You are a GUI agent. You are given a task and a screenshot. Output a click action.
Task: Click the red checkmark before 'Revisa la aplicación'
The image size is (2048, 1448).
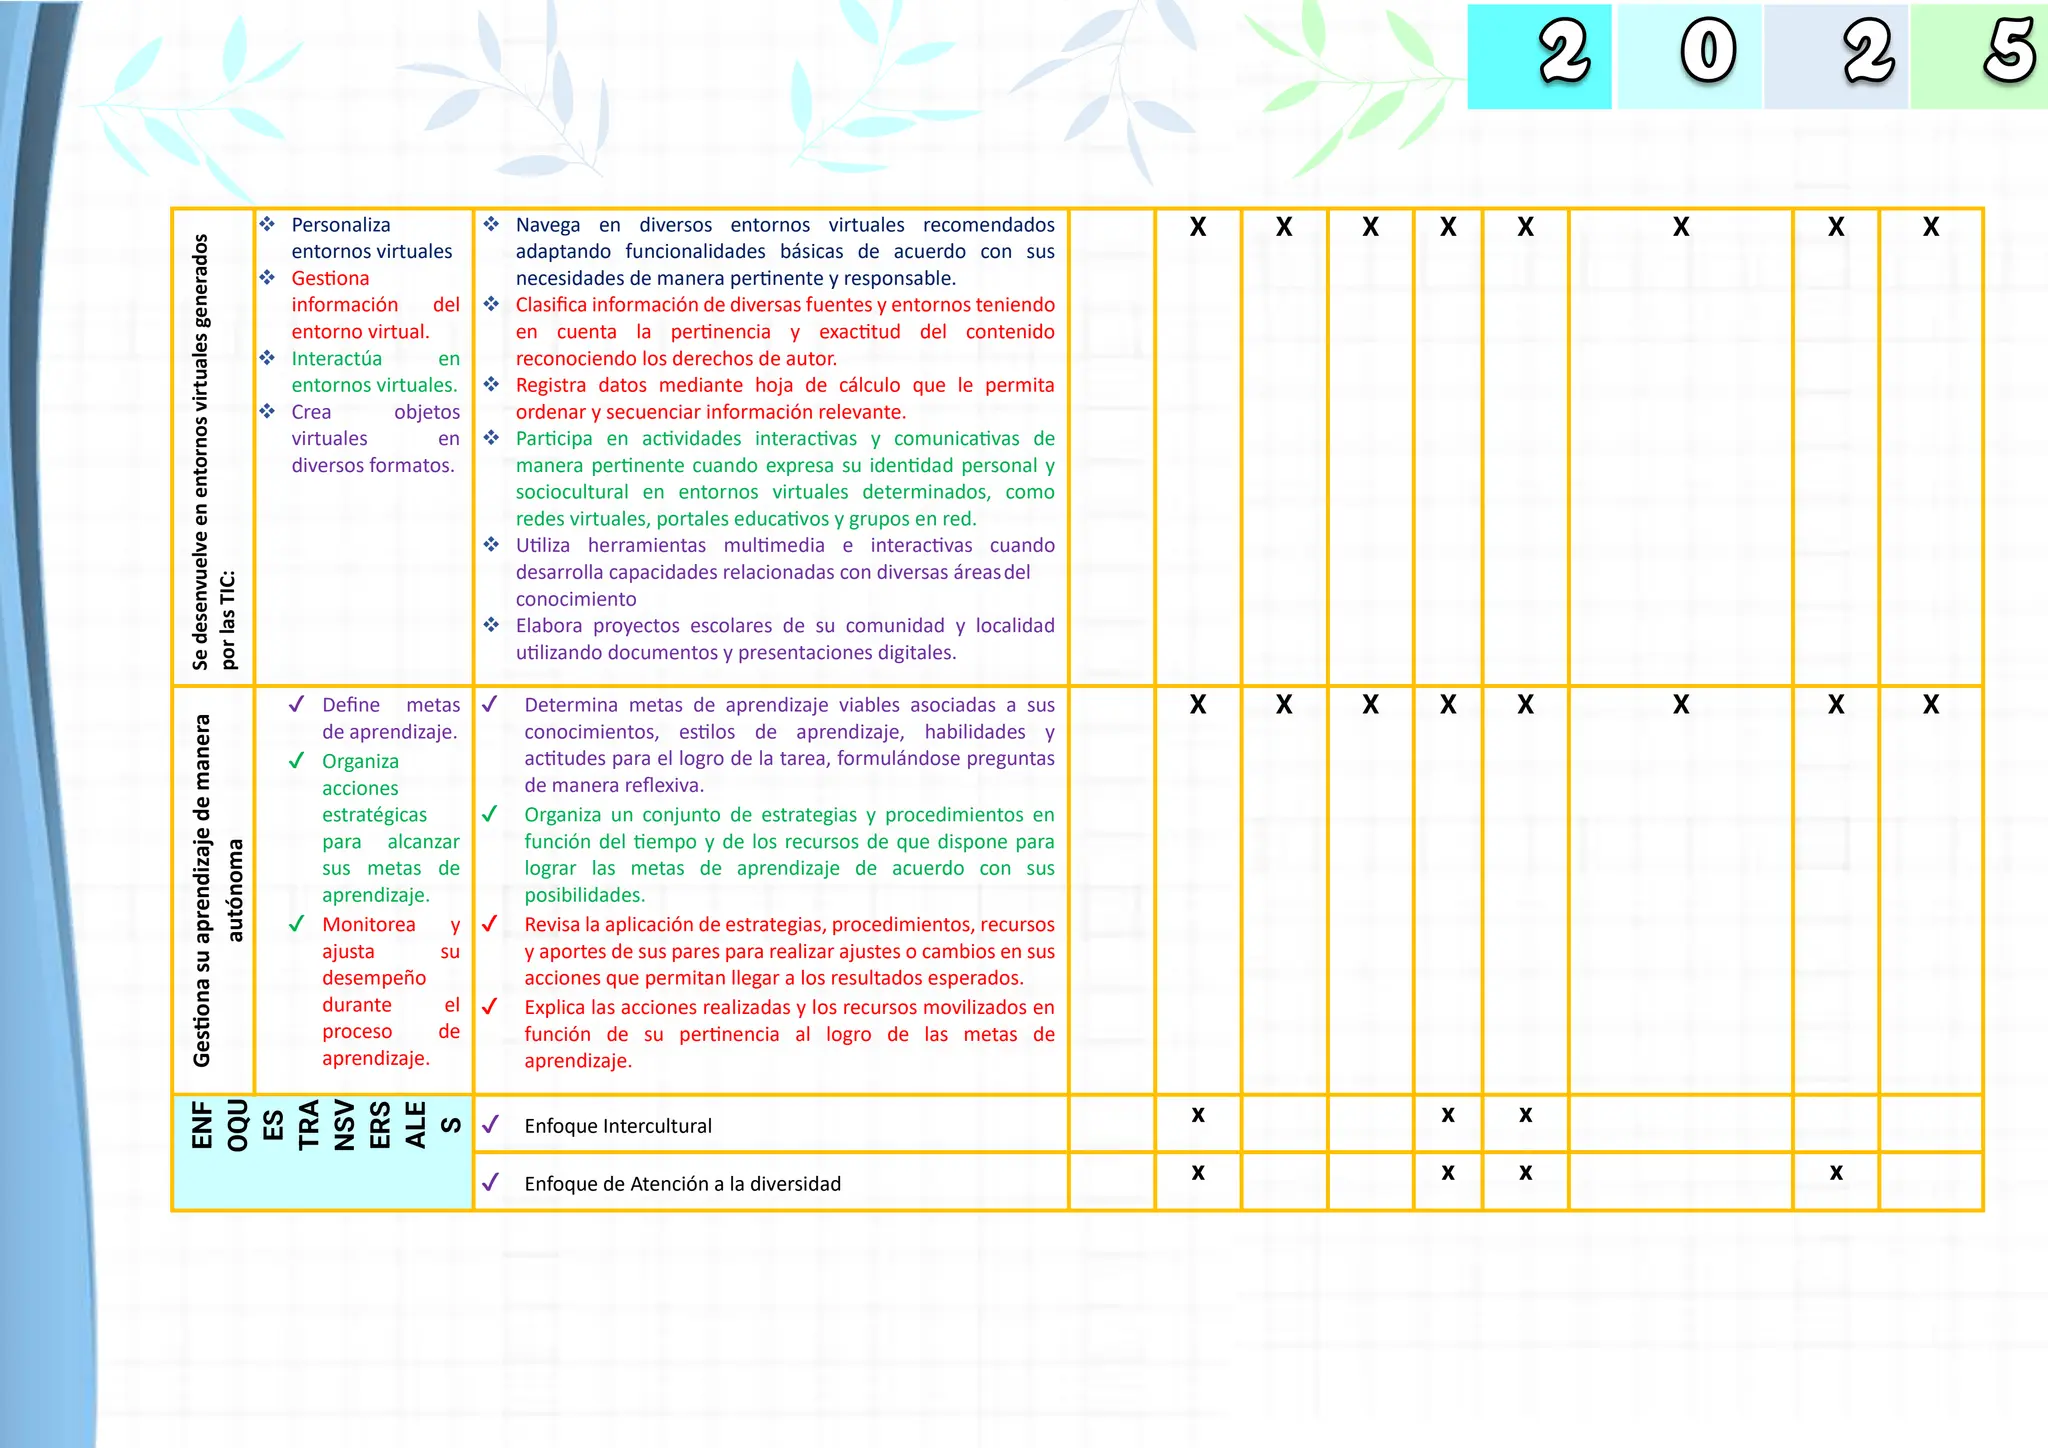[489, 923]
